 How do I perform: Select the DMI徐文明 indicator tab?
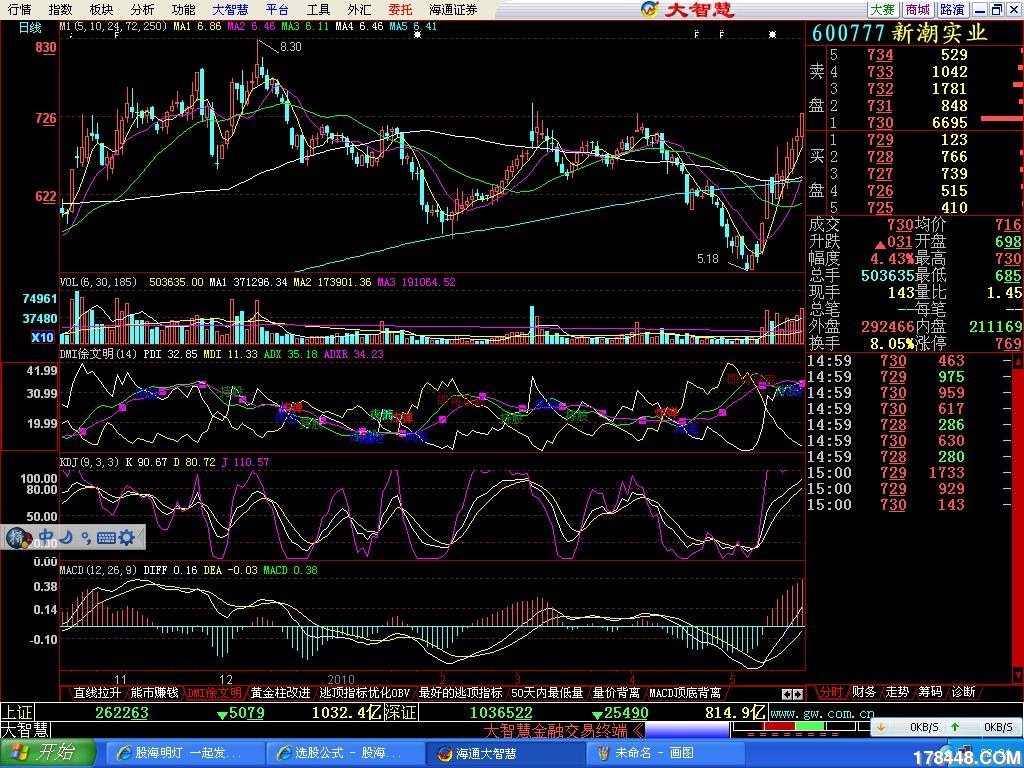[214, 692]
